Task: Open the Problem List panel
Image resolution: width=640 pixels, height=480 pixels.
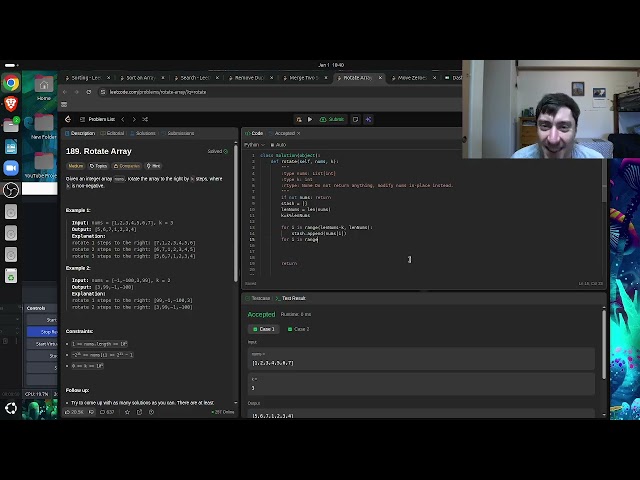Action: [x=97, y=119]
